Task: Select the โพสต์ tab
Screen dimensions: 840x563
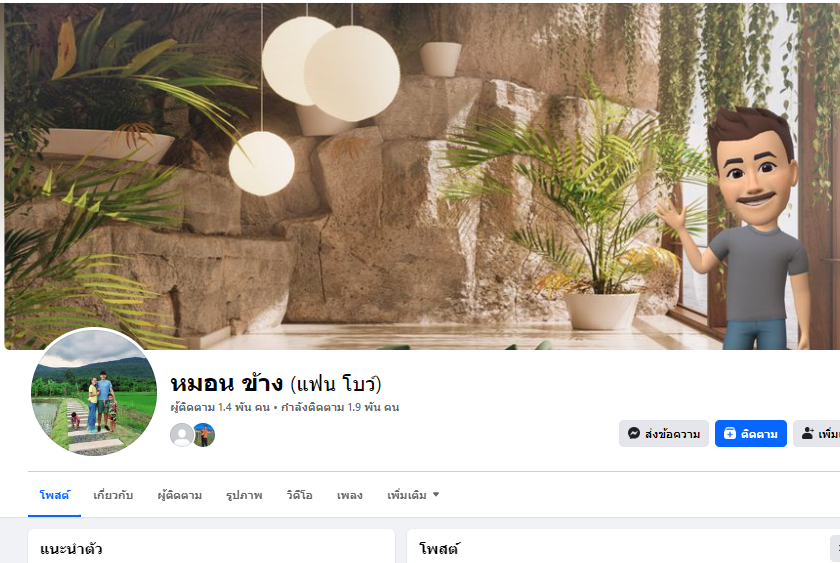Action: coord(55,495)
